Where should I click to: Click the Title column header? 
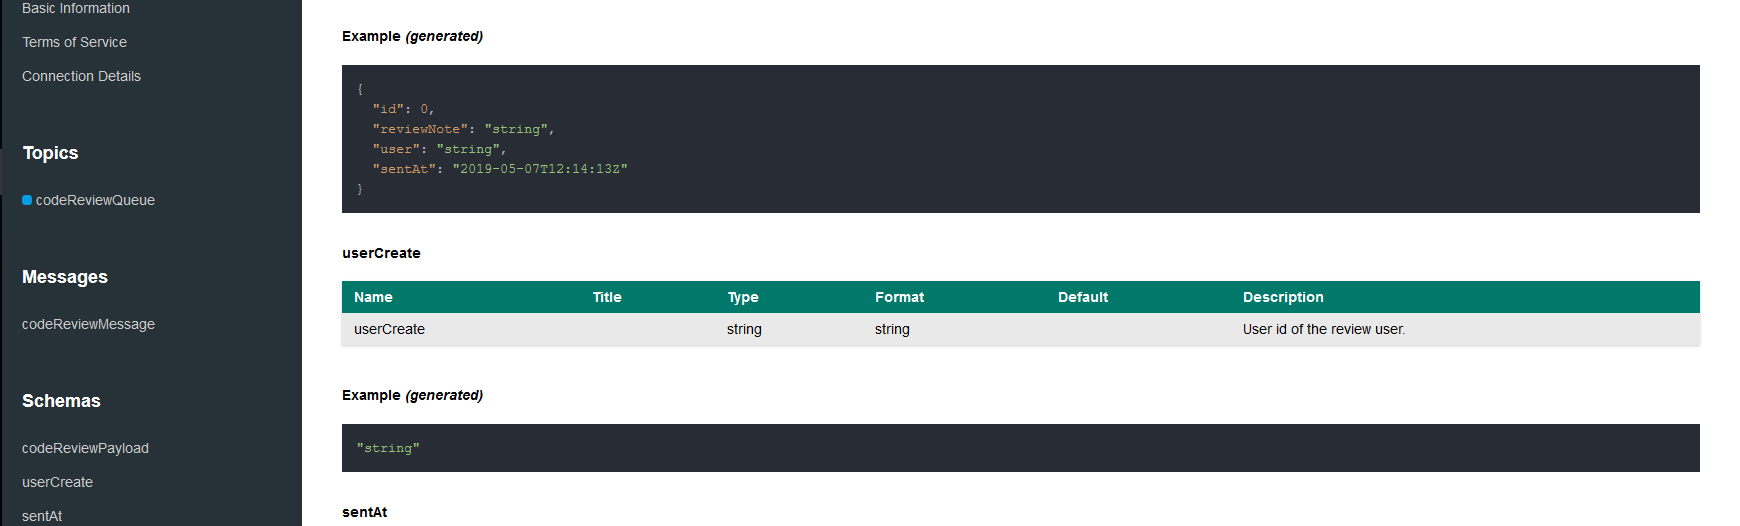click(607, 297)
